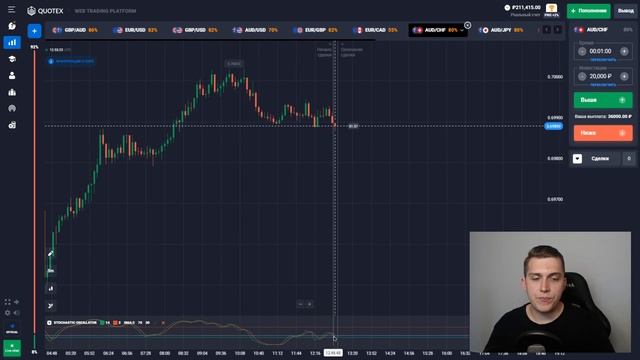Screen dimensions: 640x360
Task: Click the green button at sidebar bottom
Action: 12,348
